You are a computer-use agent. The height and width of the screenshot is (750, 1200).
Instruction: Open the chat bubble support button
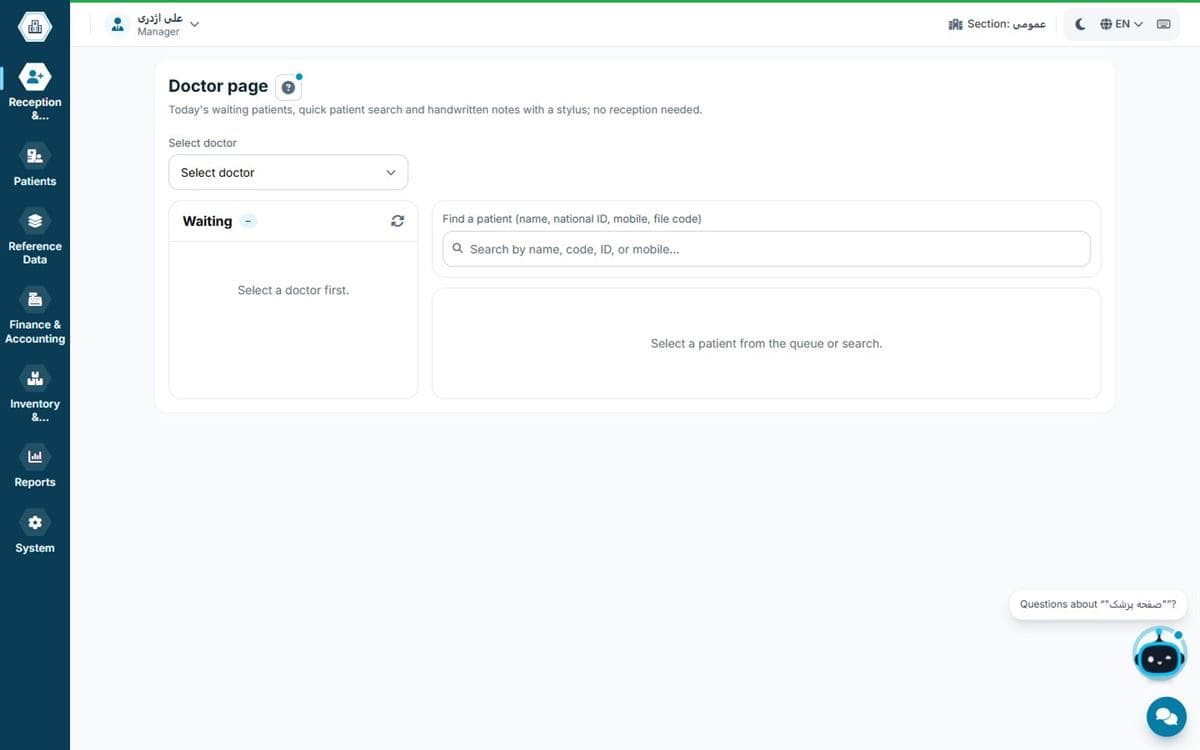(1165, 716)
